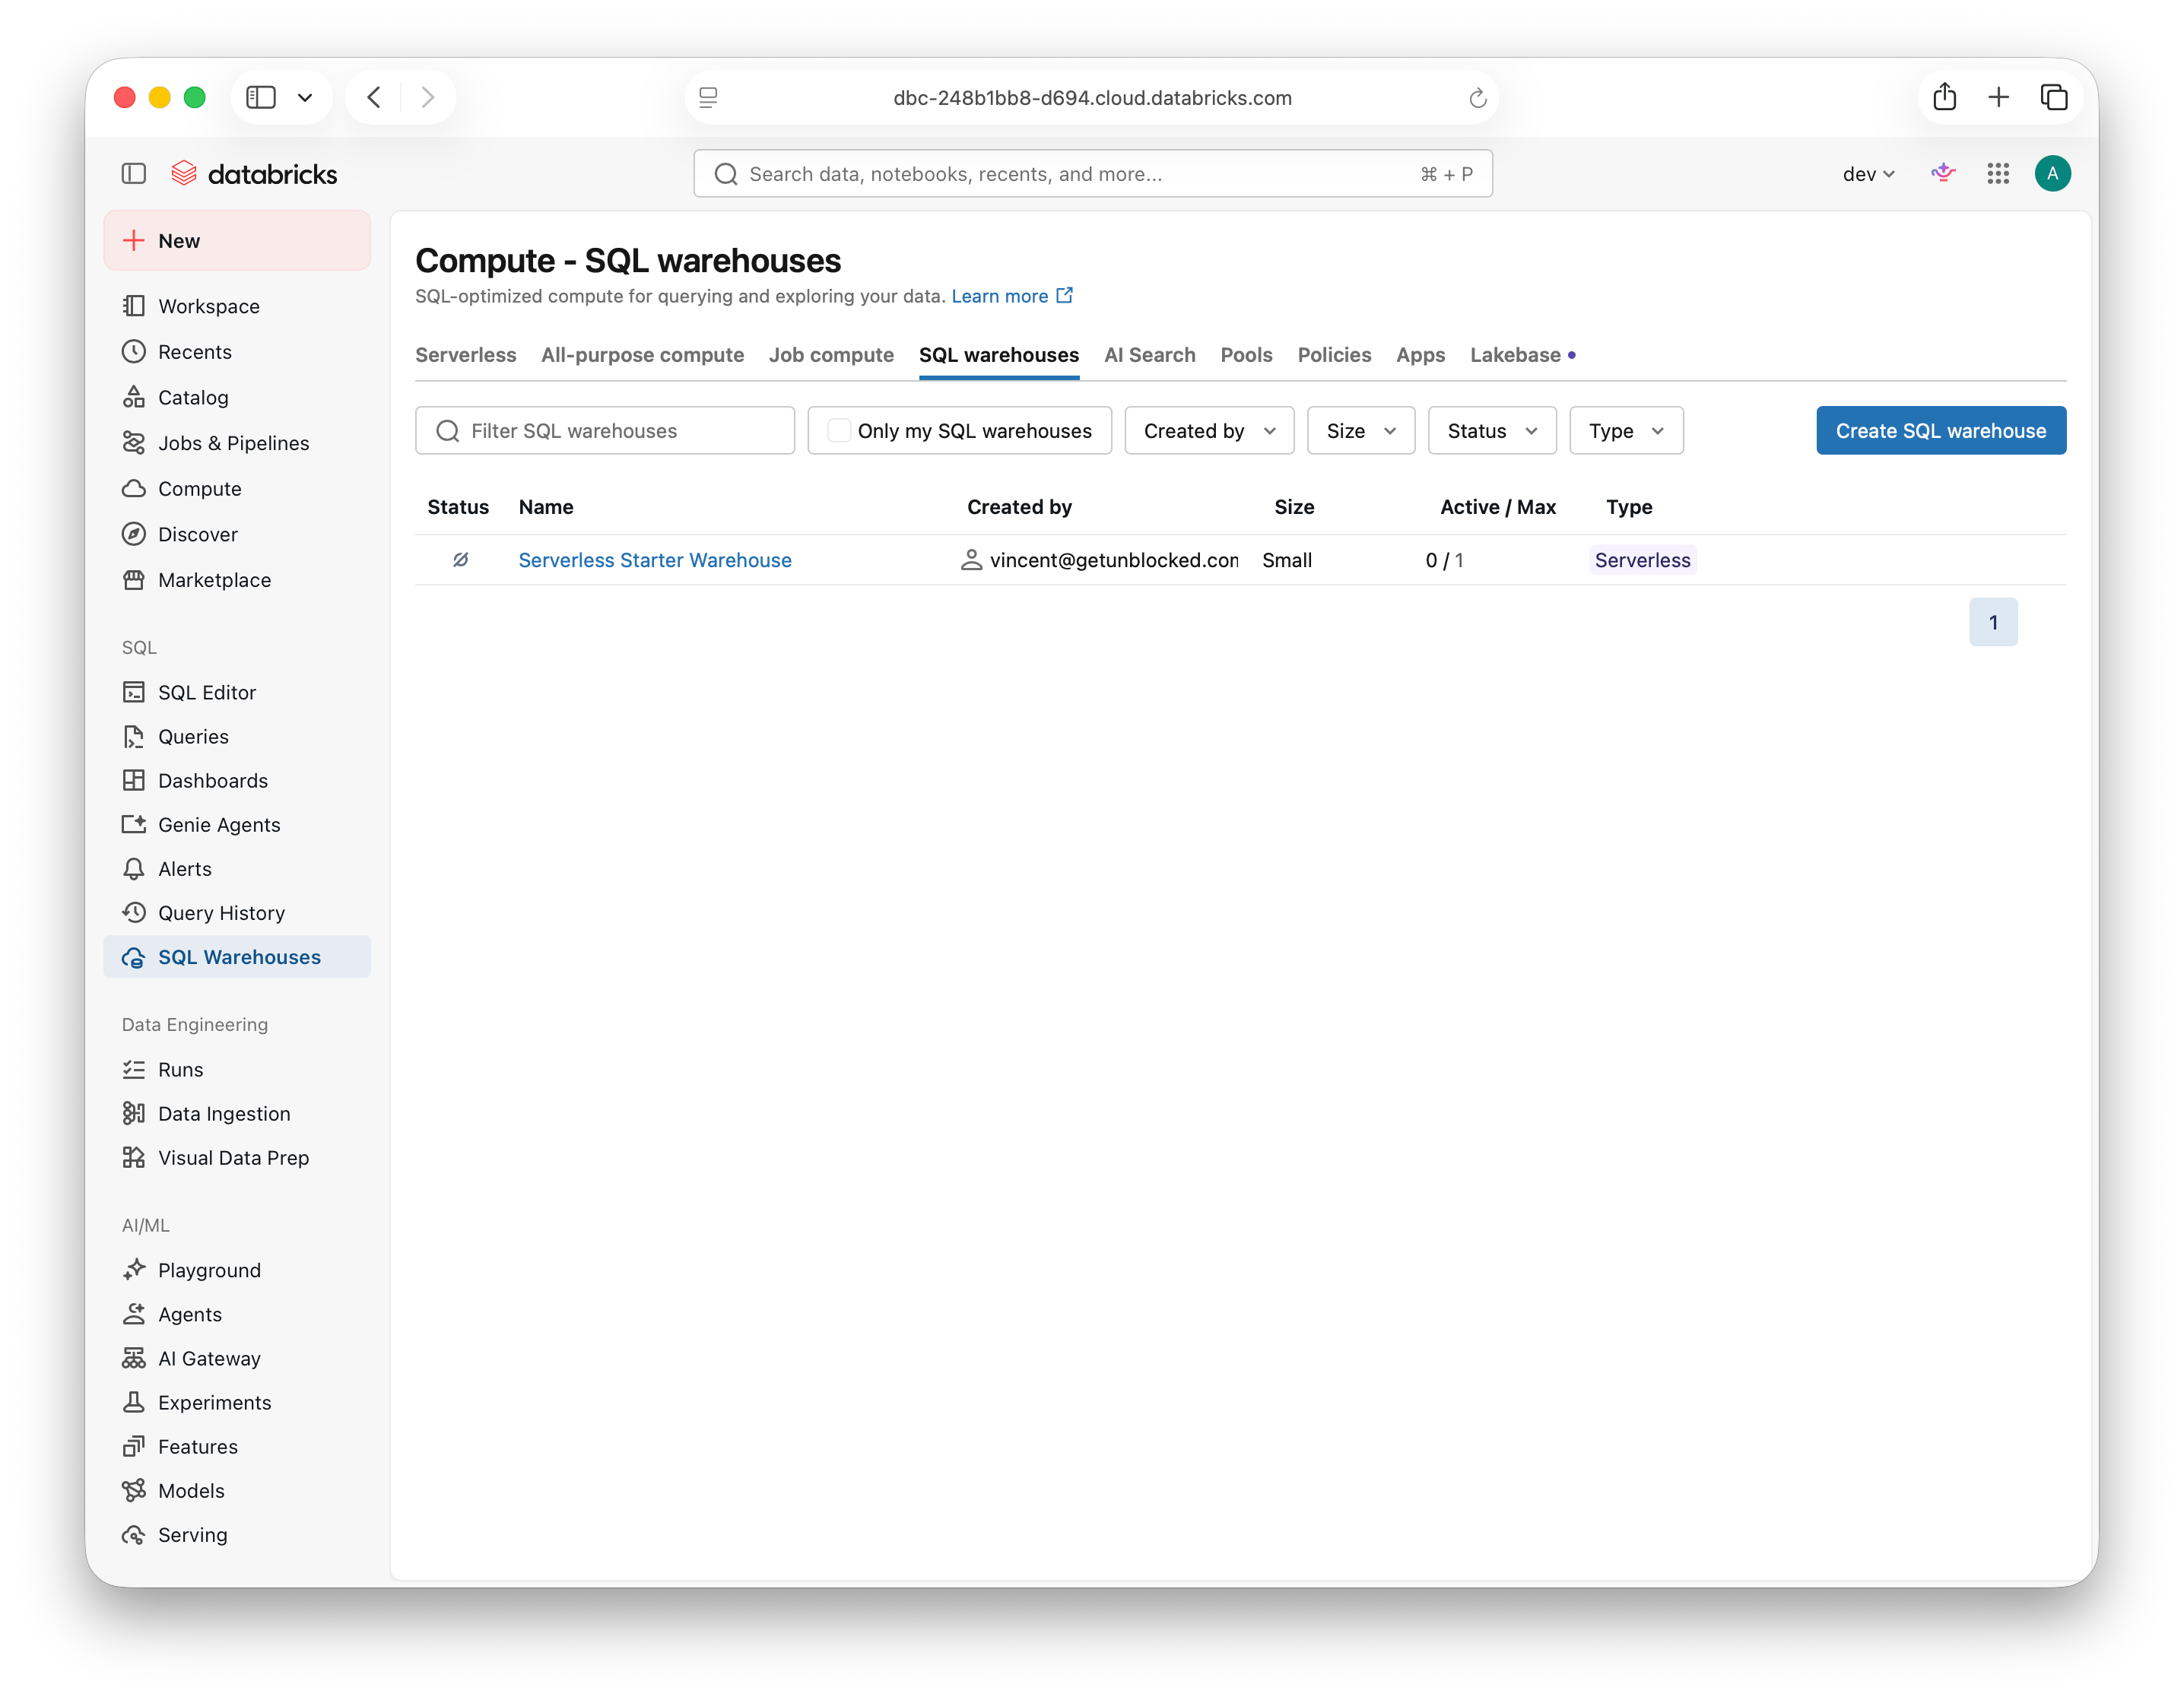Reload the page in Safari

(x=1477, y=98)
